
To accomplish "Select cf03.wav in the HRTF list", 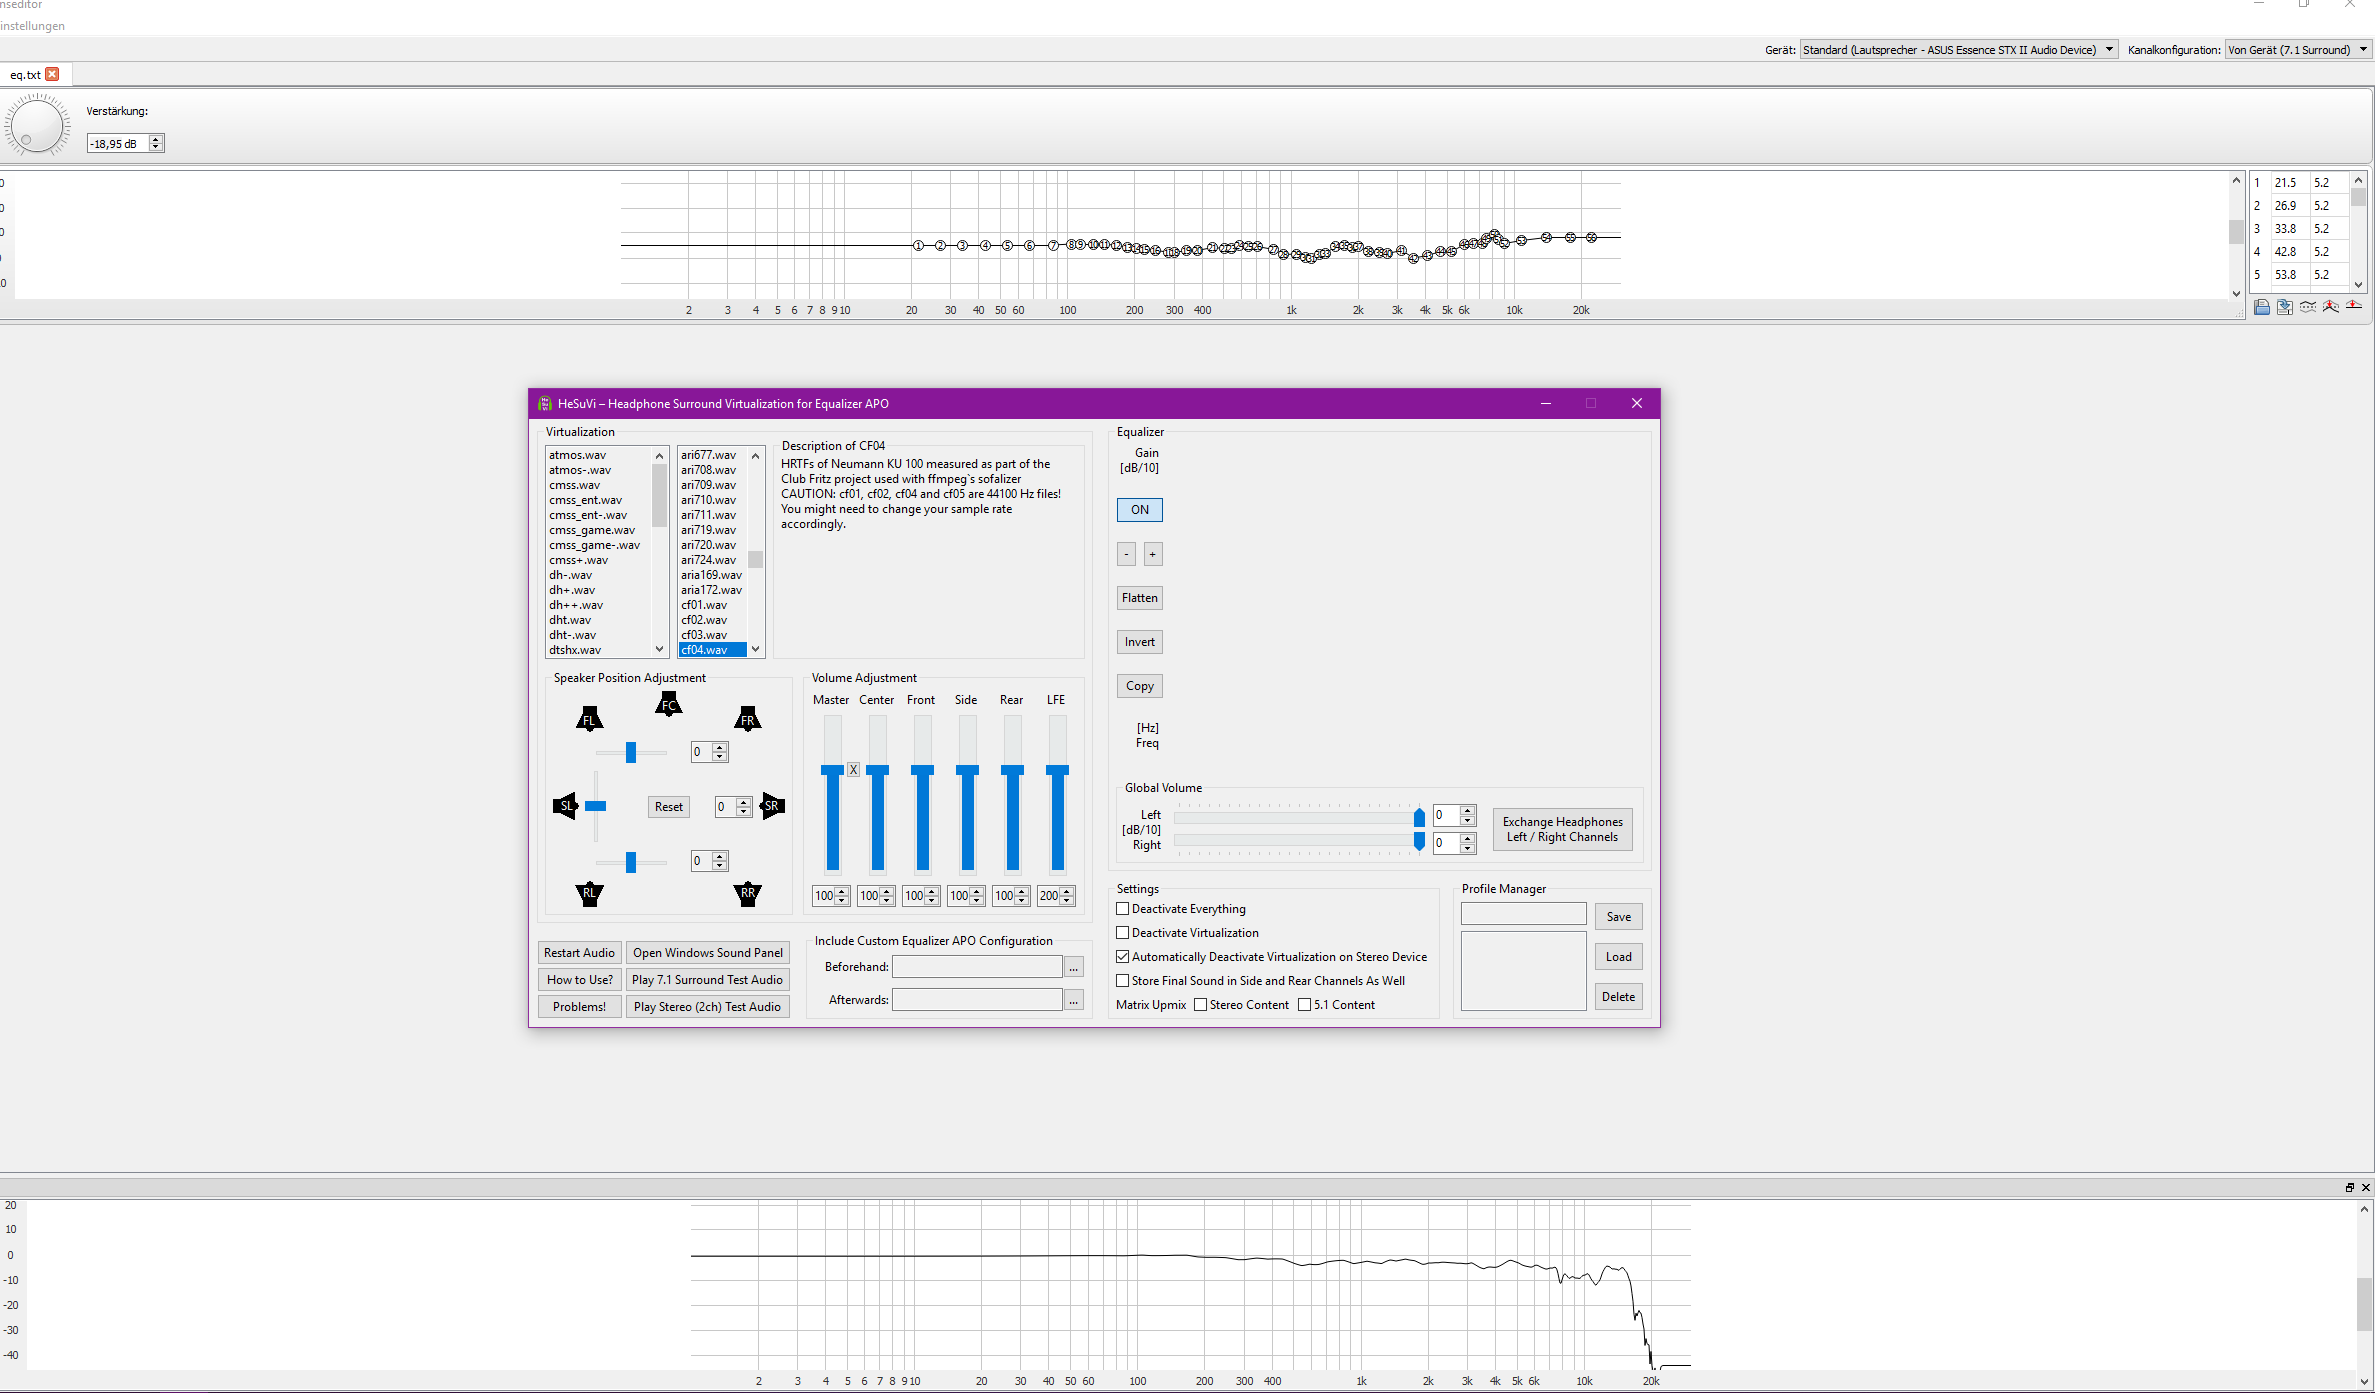I will (x=704, y=635).
